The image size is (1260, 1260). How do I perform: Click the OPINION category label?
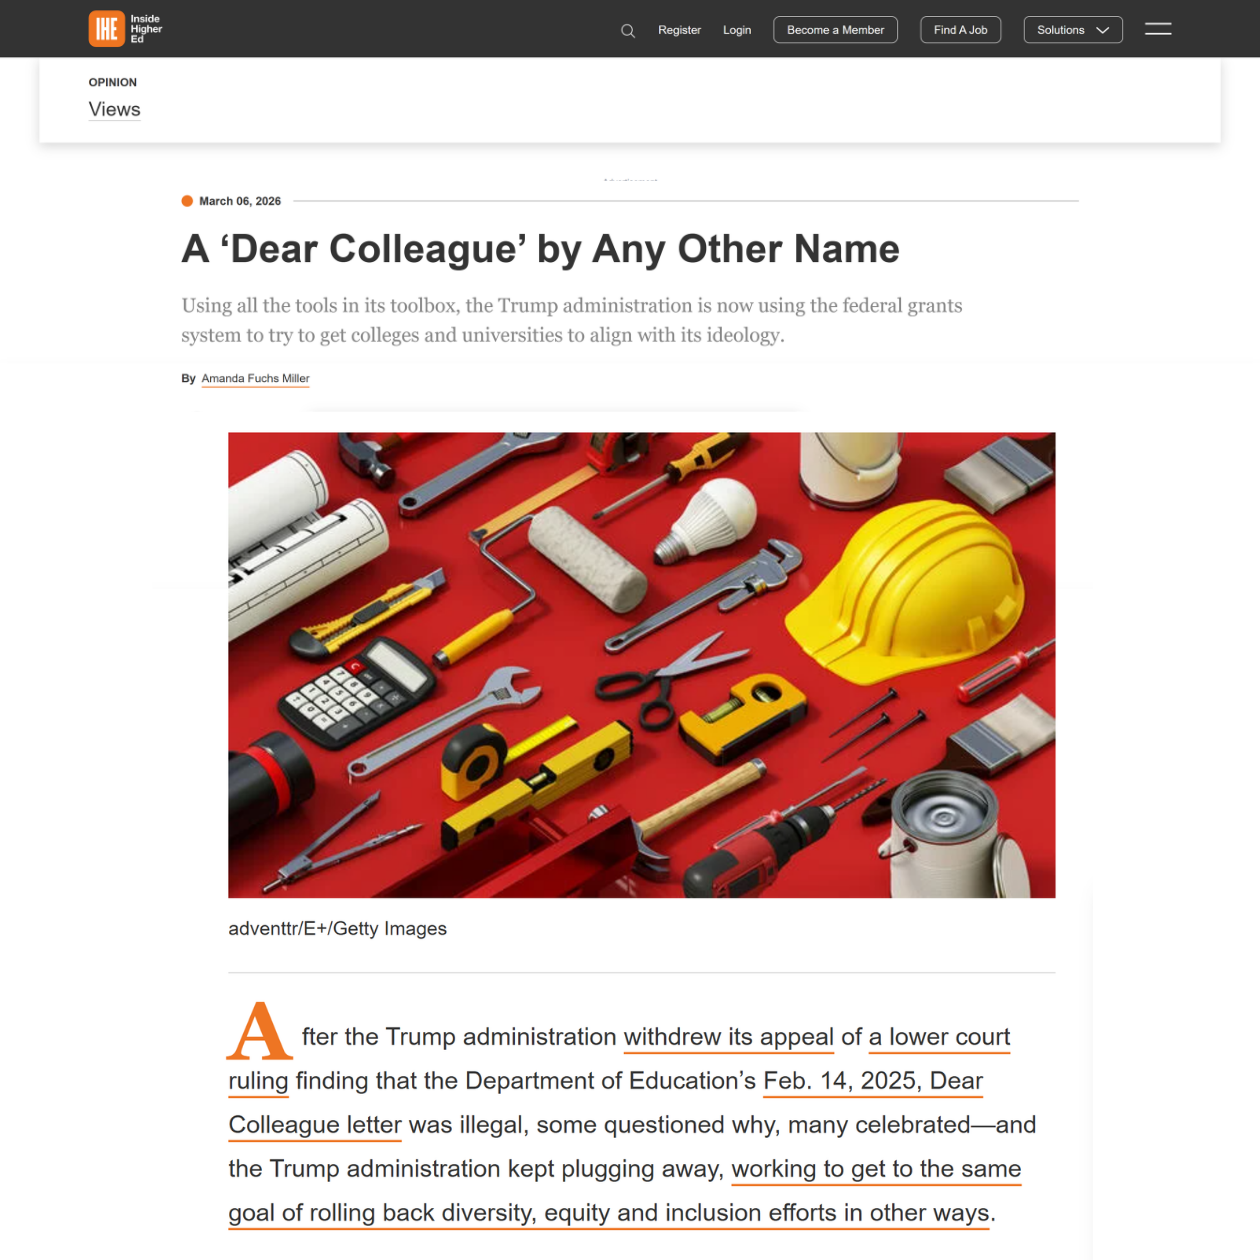tap(113, 83)
